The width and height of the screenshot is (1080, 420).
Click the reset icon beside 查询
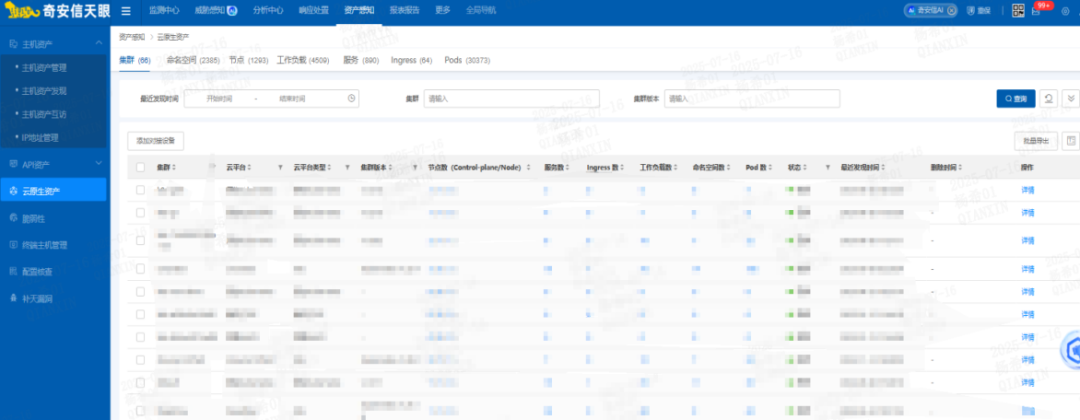click(1048, 98)
